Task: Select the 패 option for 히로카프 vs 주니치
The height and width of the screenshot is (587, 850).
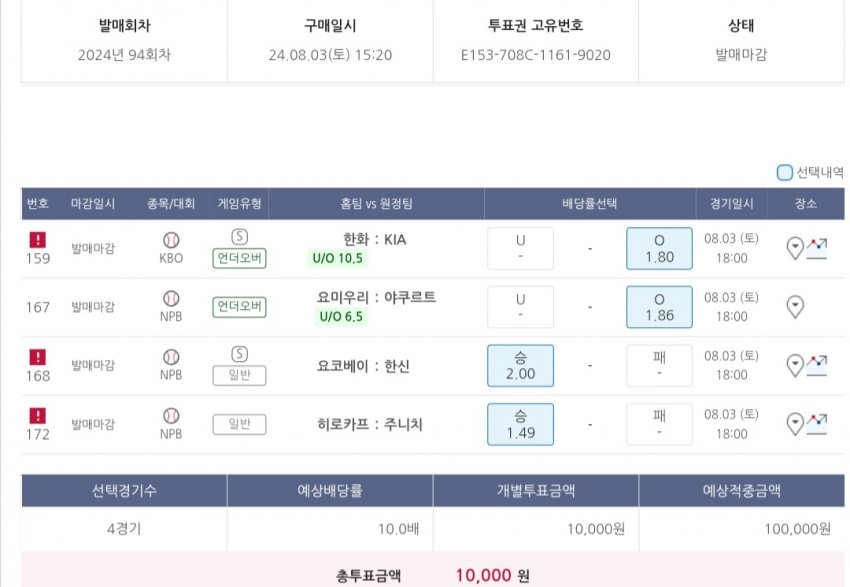Action: [x=659, y=424]
